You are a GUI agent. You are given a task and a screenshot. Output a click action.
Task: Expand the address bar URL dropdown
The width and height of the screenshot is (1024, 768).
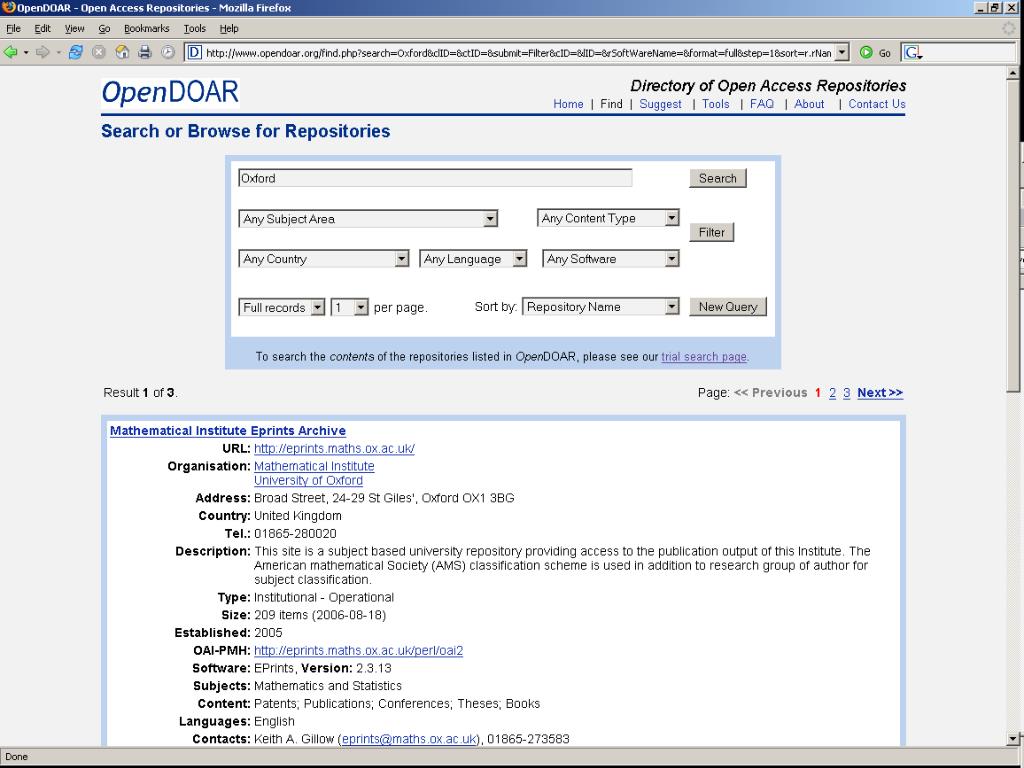click(x=842, y=52)
